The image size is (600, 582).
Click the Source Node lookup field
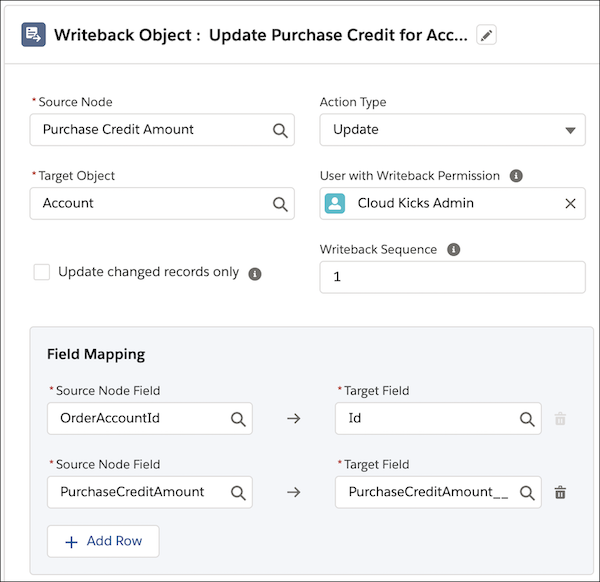[162, 130]
